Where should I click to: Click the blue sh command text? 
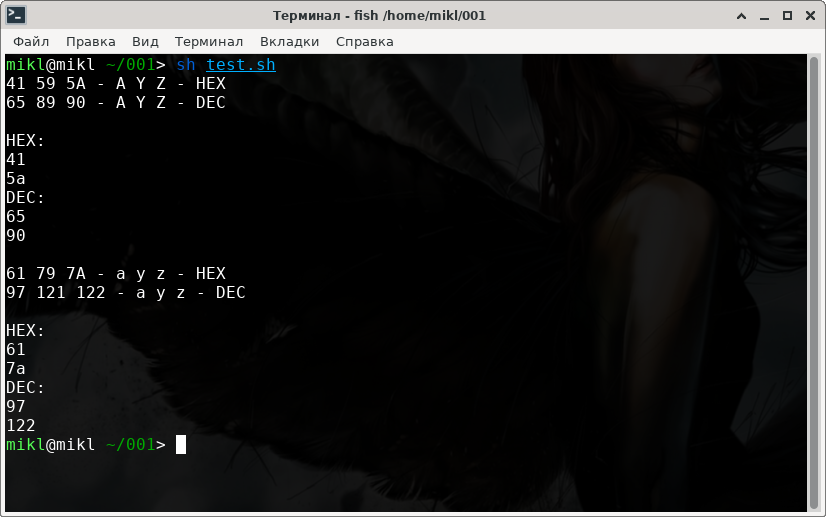[x=186, y=65]
